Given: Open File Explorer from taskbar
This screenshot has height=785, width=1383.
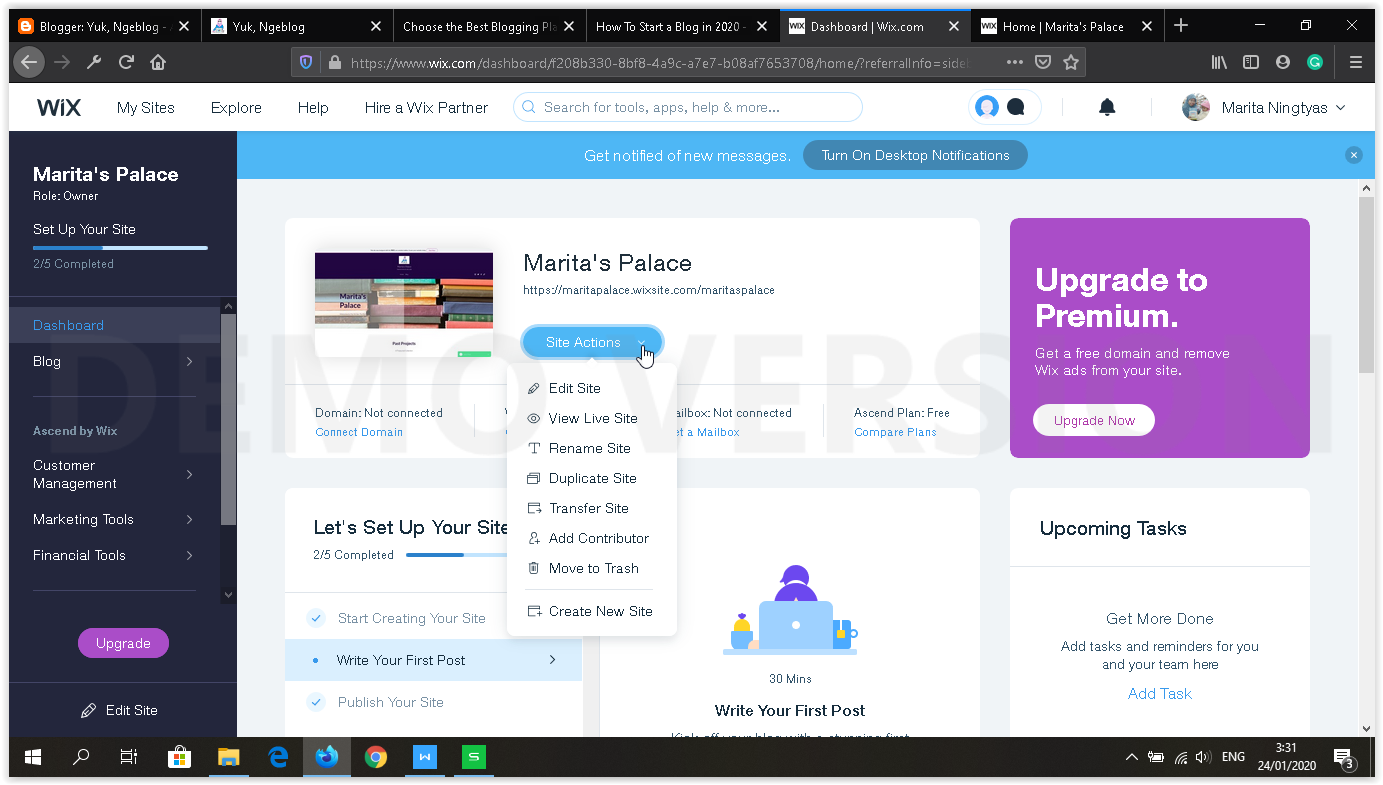Looking at the screenshot, I should pos(228,757).
